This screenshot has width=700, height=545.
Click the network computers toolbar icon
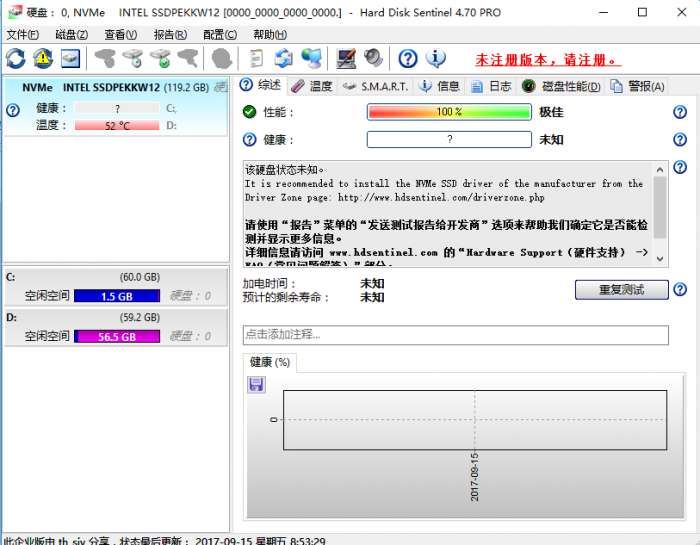311,59
